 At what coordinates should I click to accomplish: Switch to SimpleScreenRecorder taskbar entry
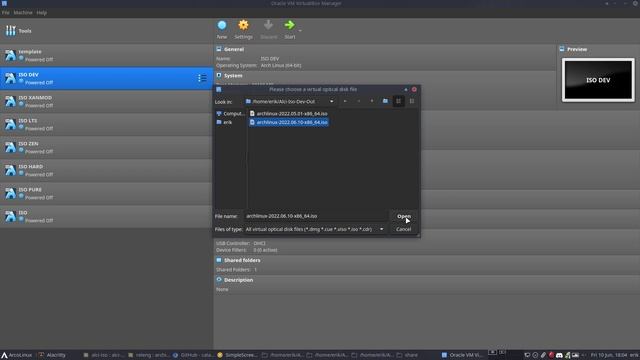[x=237, y=355]
